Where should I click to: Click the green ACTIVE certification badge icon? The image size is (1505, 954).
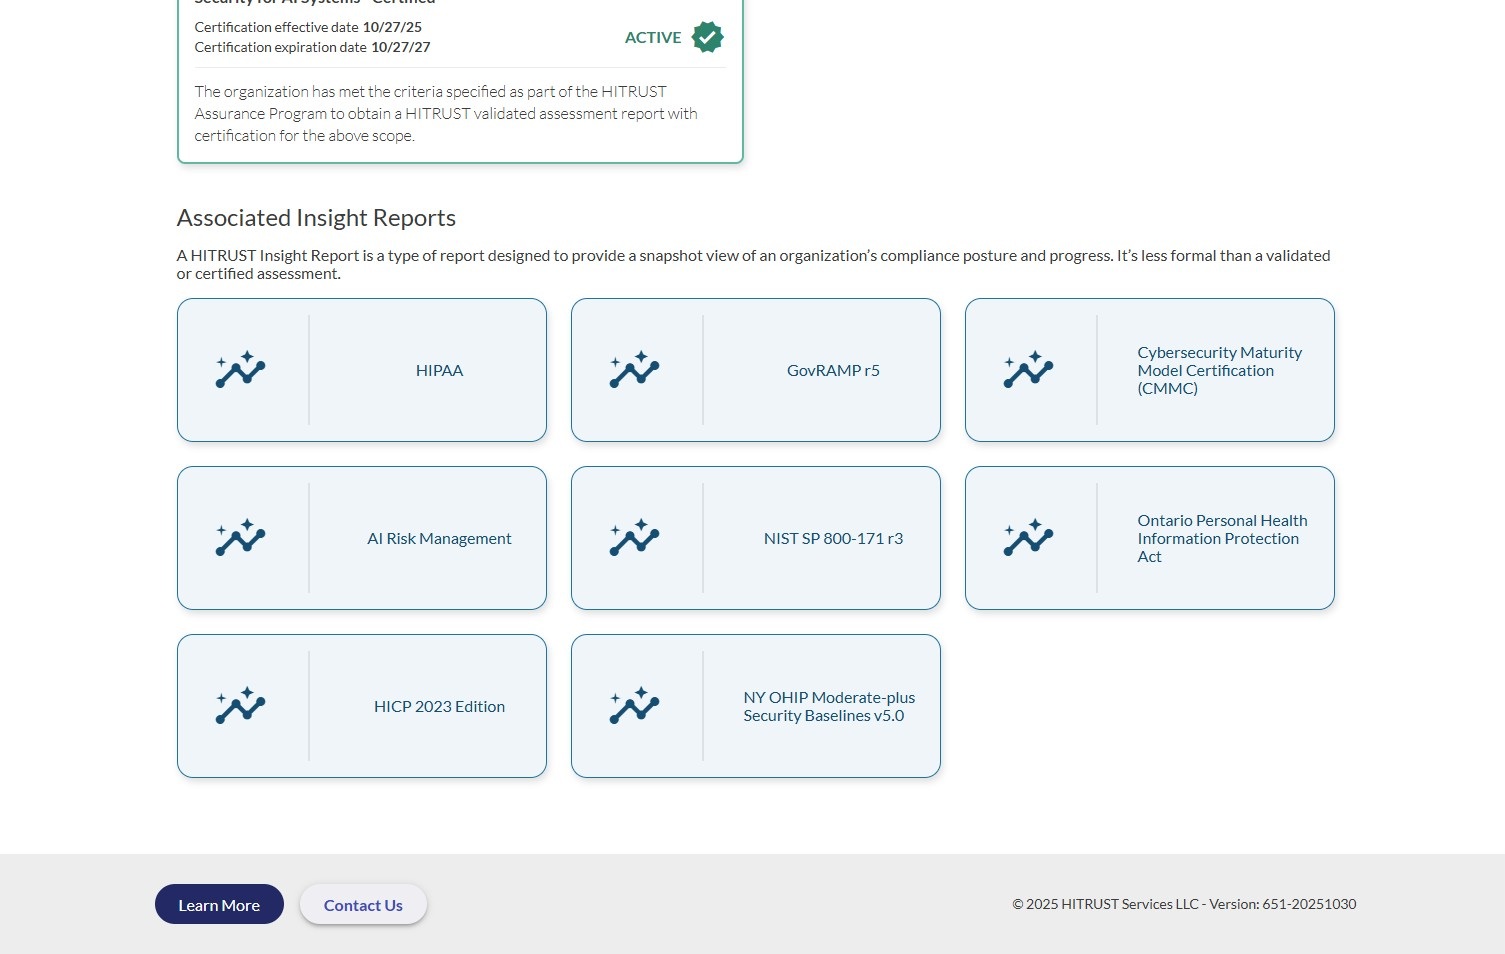[707, 37]
